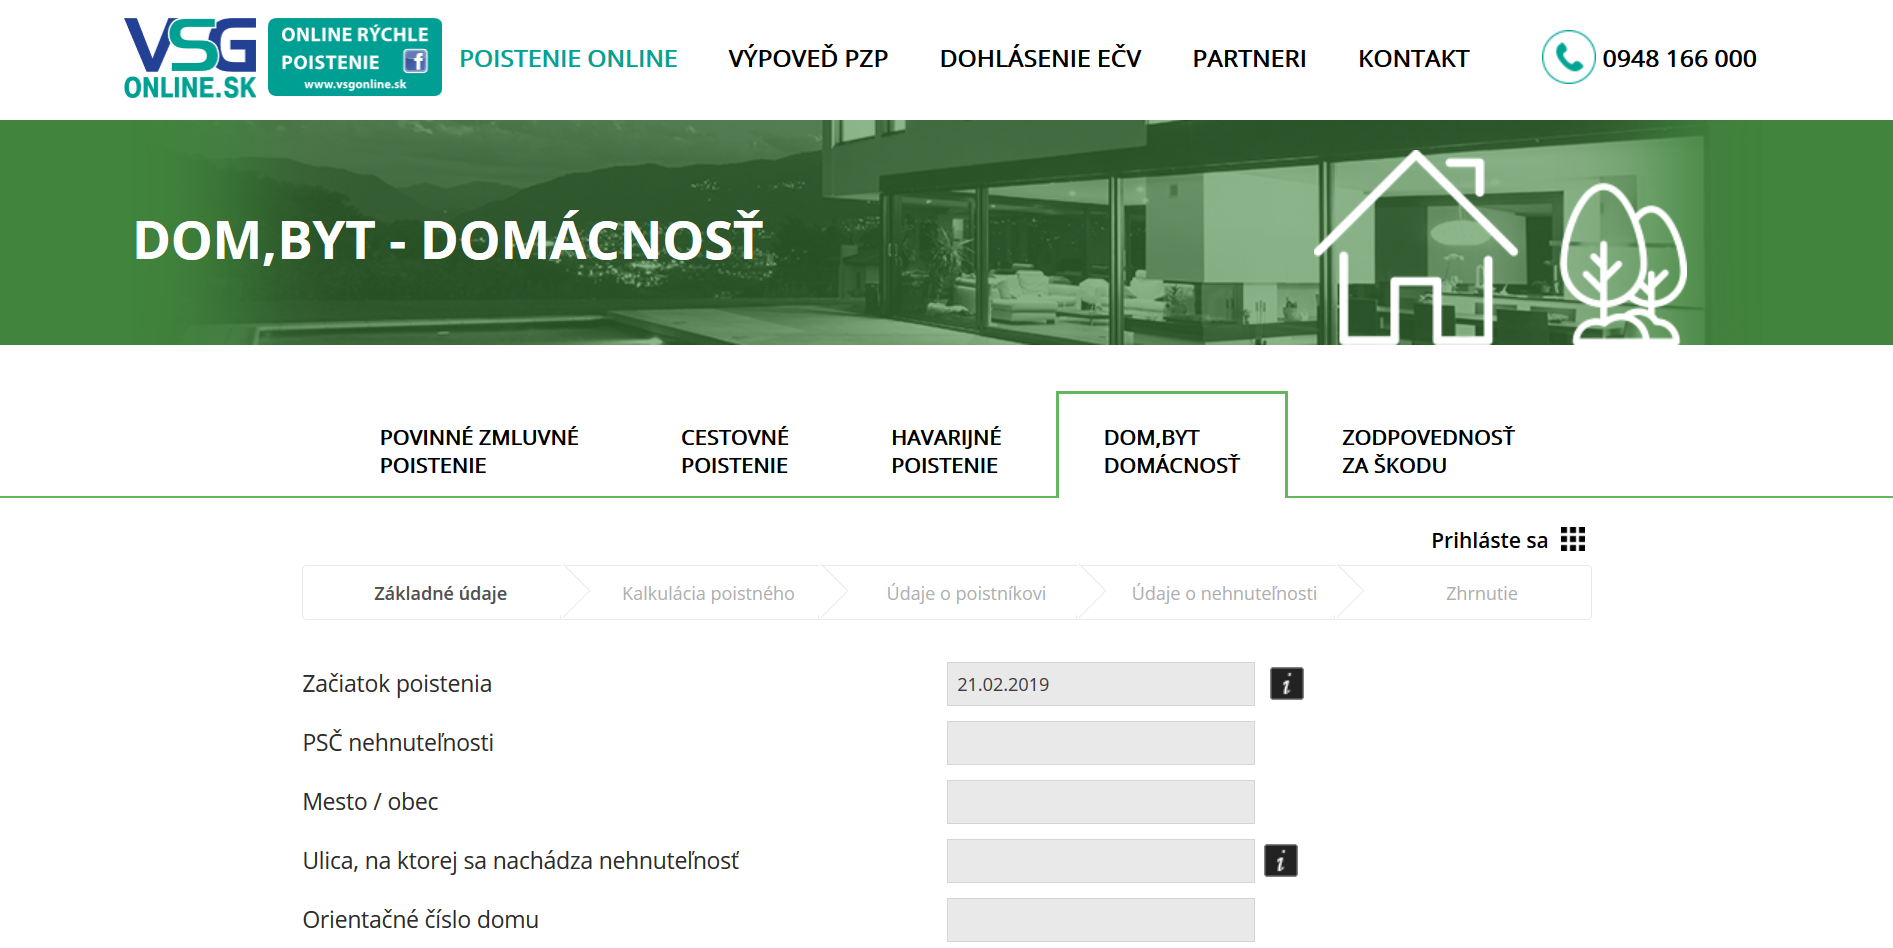Viewport: 1893px width, 948px height.
Task: Open info icon beside Začiatok poistenia
Action: pyautogui.click(x=1286, y=684)
